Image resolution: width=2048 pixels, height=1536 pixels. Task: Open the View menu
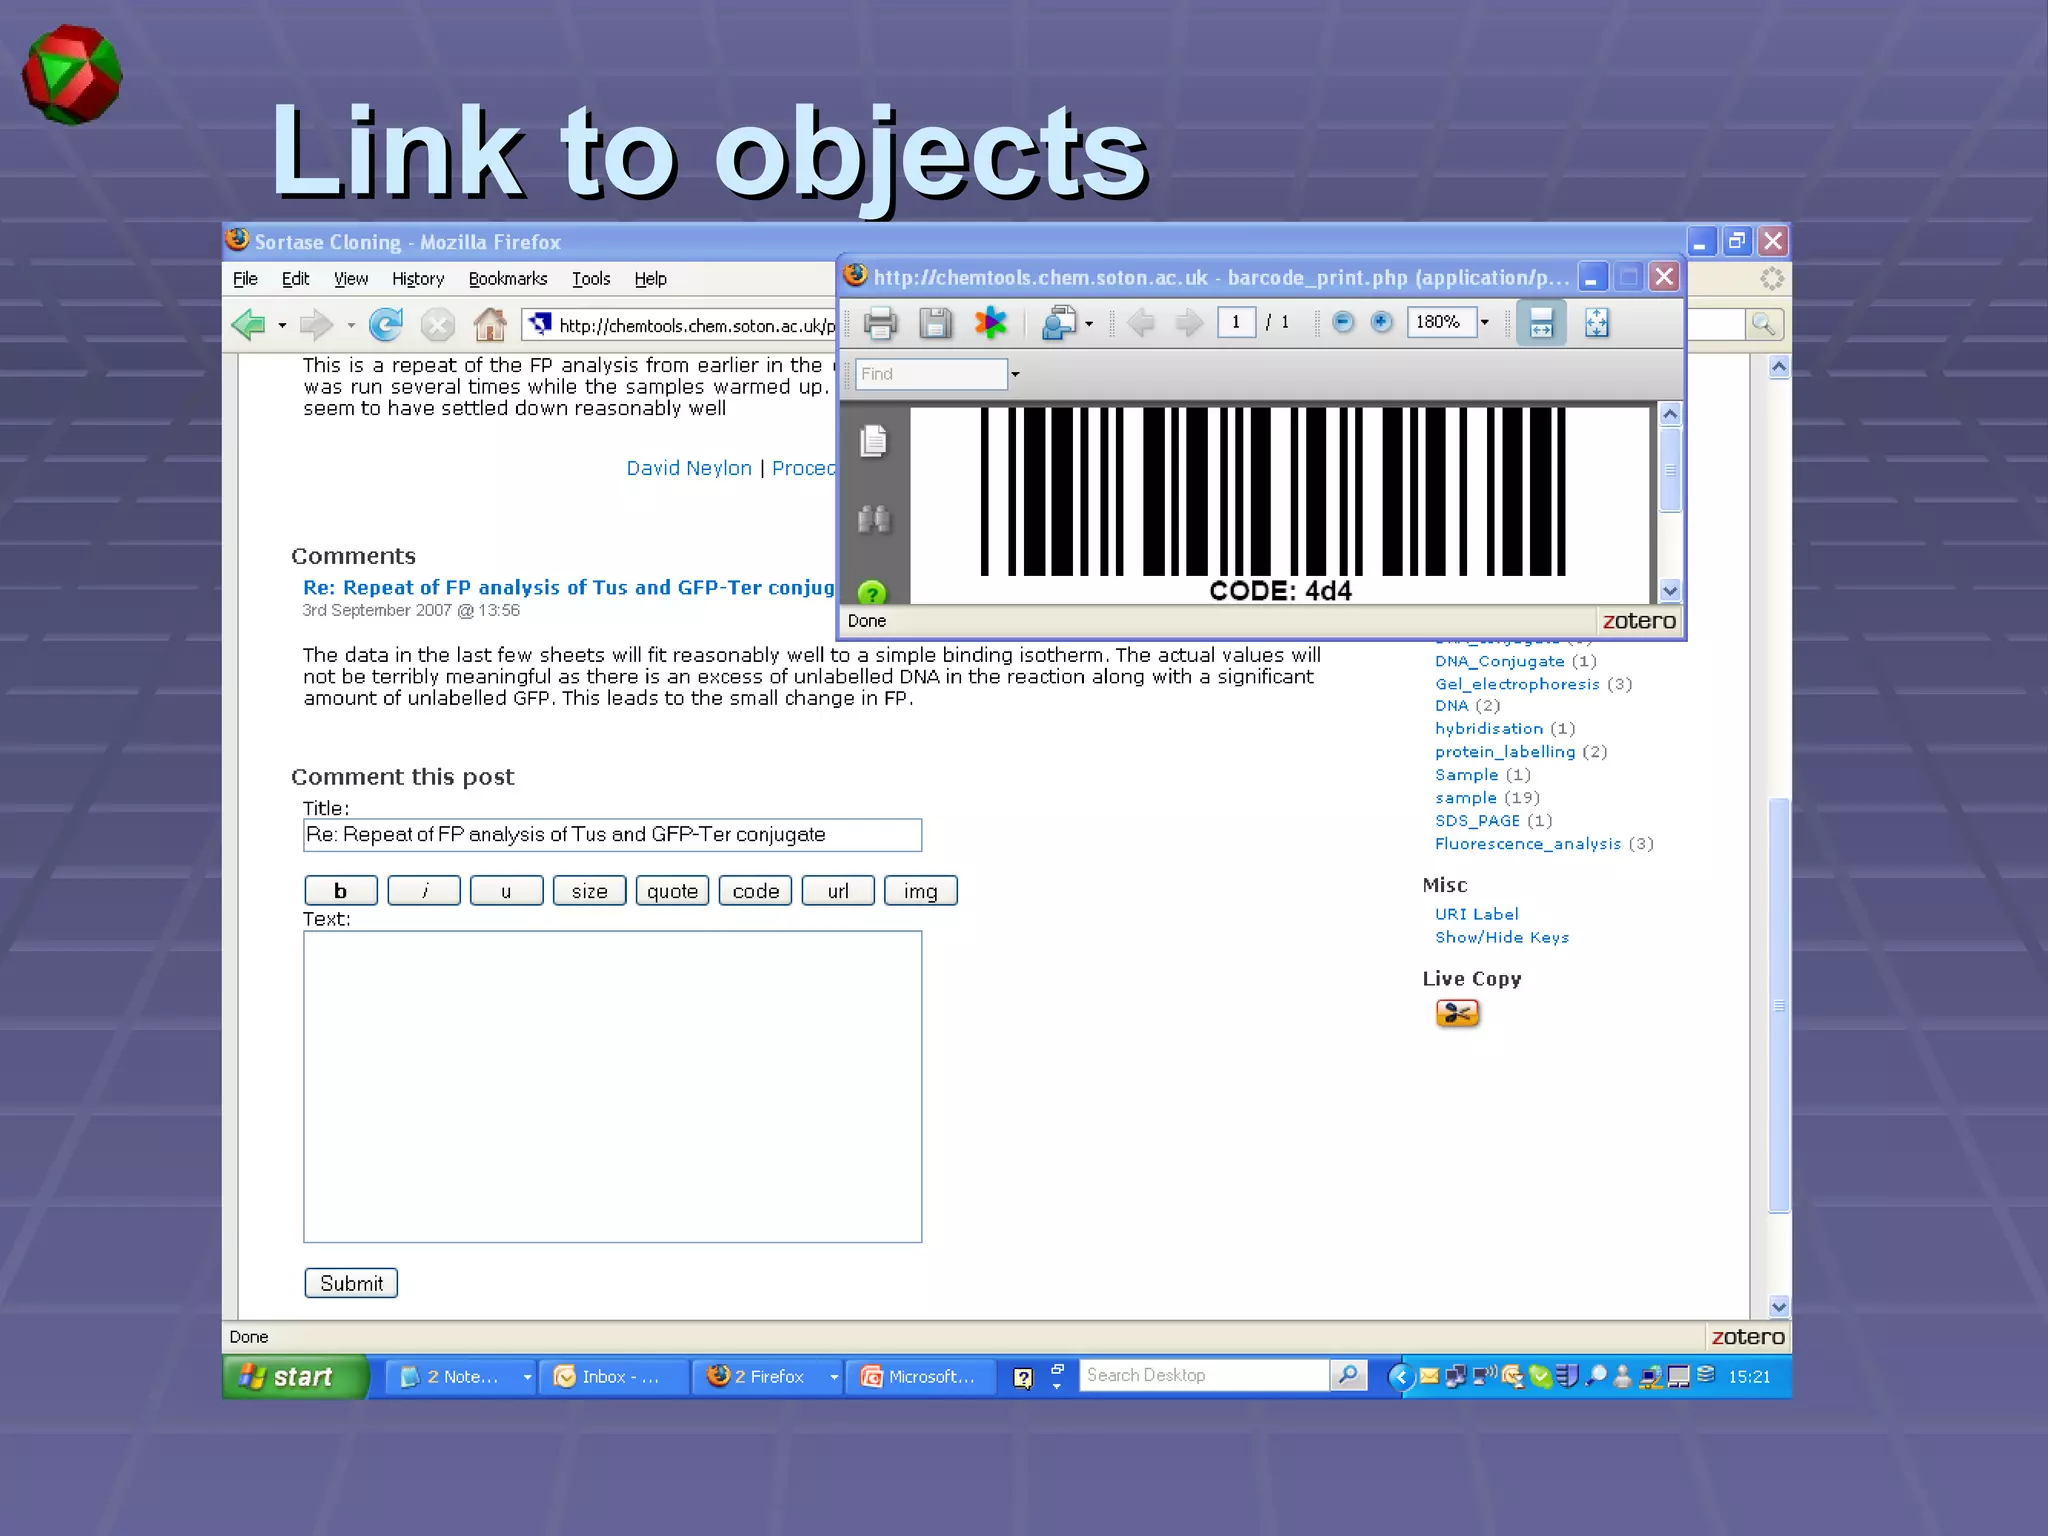[351, 279]
